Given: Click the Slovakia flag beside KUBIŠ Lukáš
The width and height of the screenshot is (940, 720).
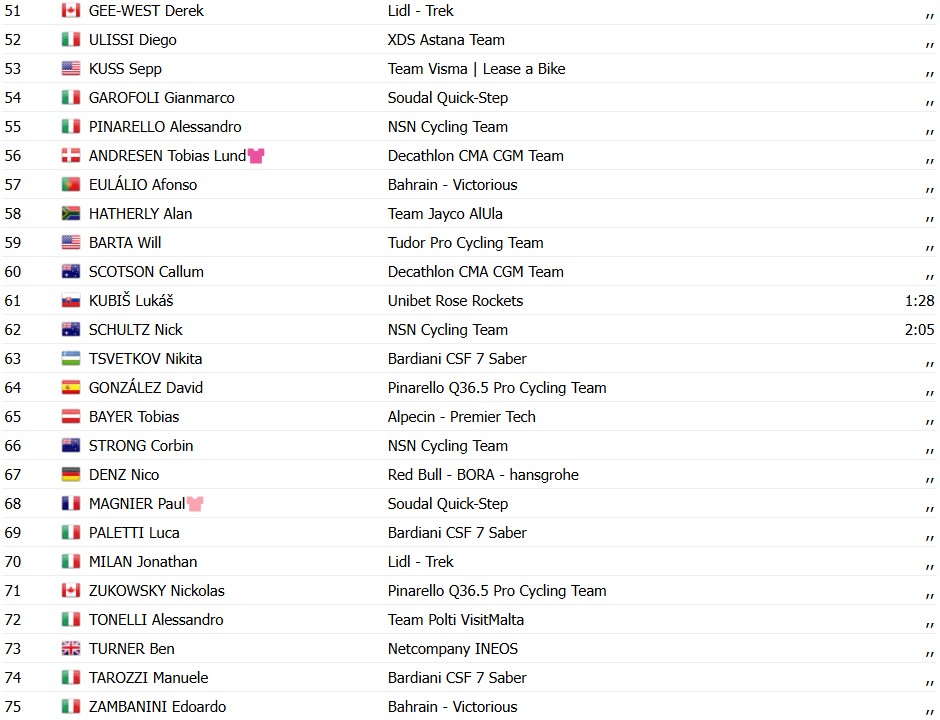Looking at the screenshot, I should [x=71, y=301].
